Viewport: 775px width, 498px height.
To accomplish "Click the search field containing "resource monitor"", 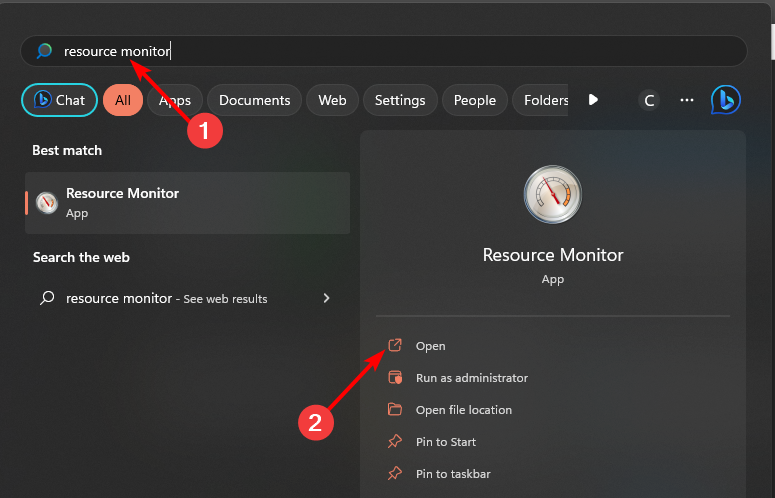I will pos(384,51).
